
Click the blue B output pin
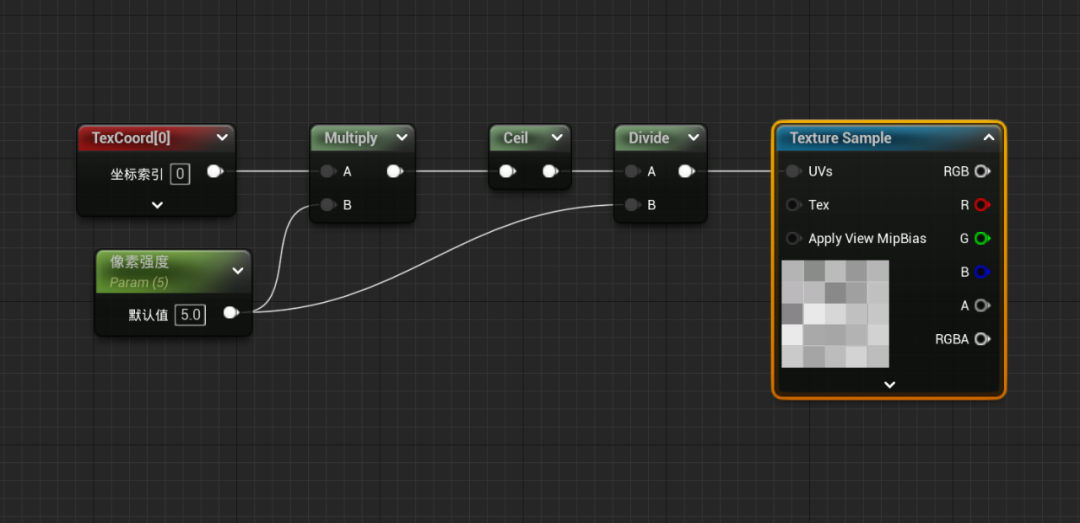point(982,272)
